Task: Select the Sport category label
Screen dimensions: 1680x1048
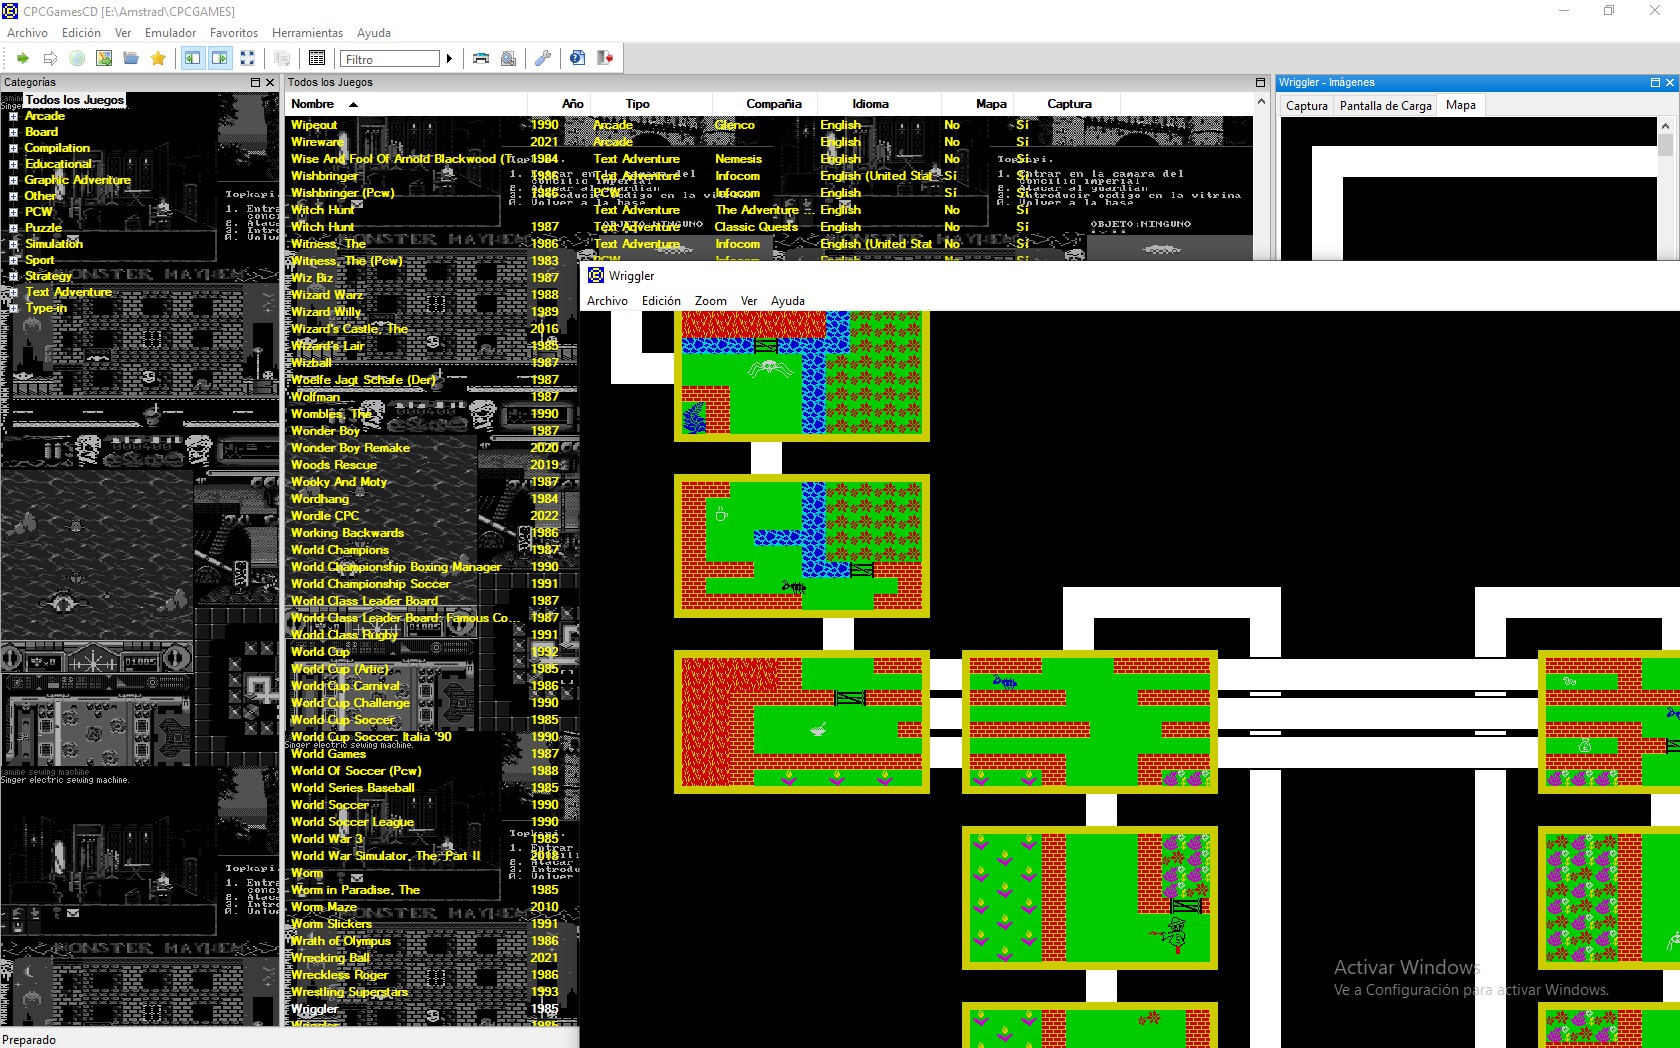Action: [x=40, y=260]
